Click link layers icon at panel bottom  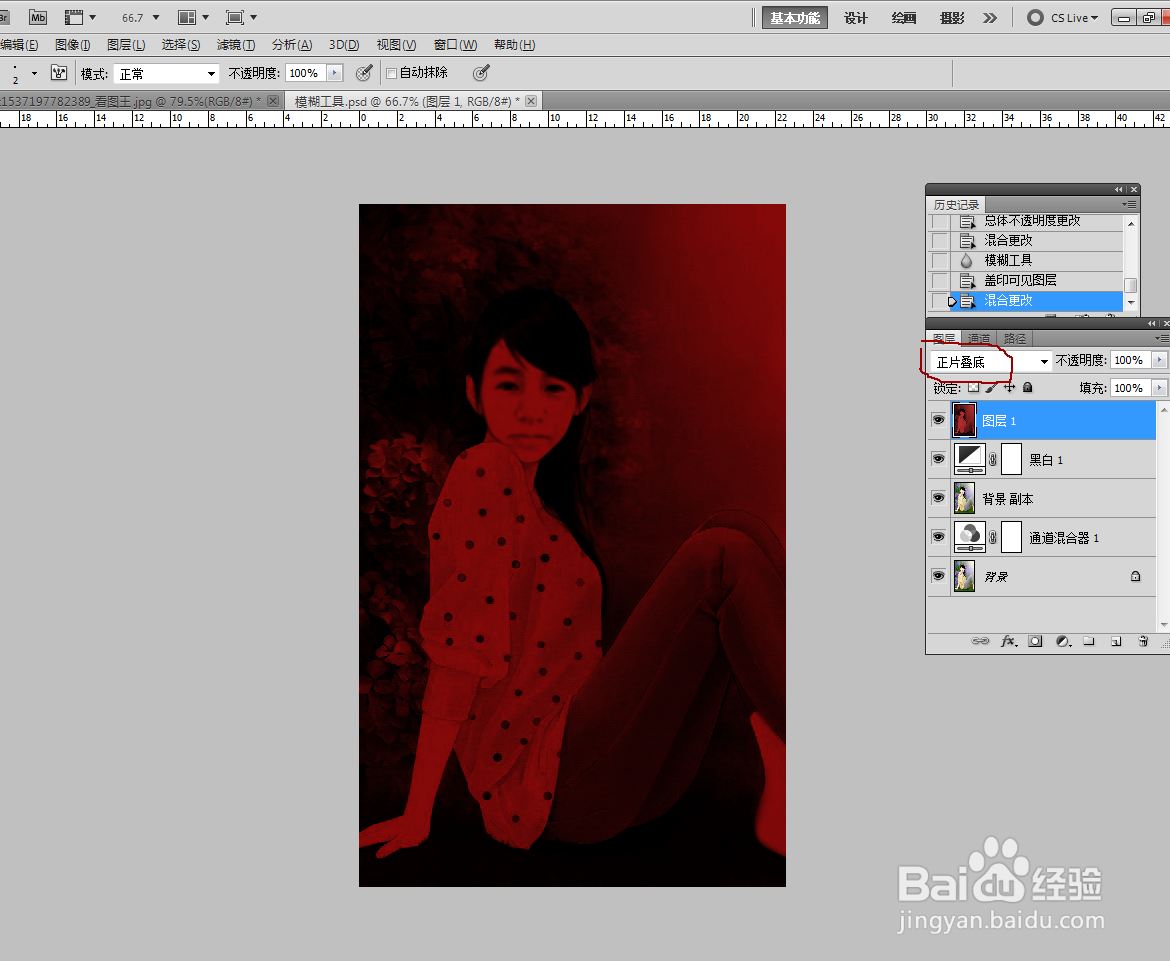pyautogui.click(x=980, y=641)
